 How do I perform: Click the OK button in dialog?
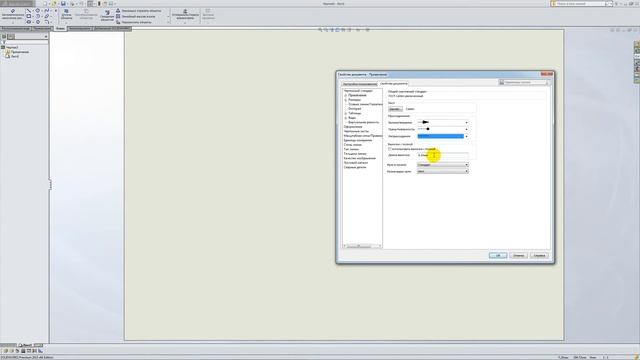[x=498, y=256]
